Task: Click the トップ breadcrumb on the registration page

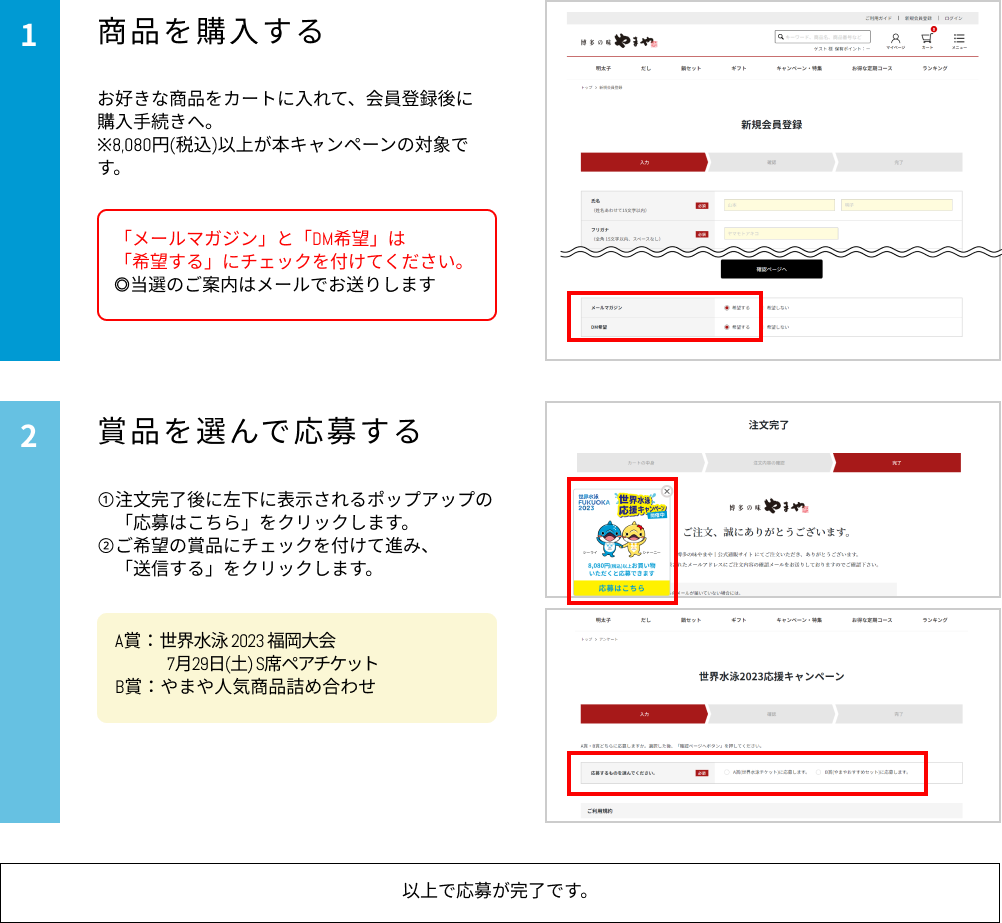Action: 587,88
